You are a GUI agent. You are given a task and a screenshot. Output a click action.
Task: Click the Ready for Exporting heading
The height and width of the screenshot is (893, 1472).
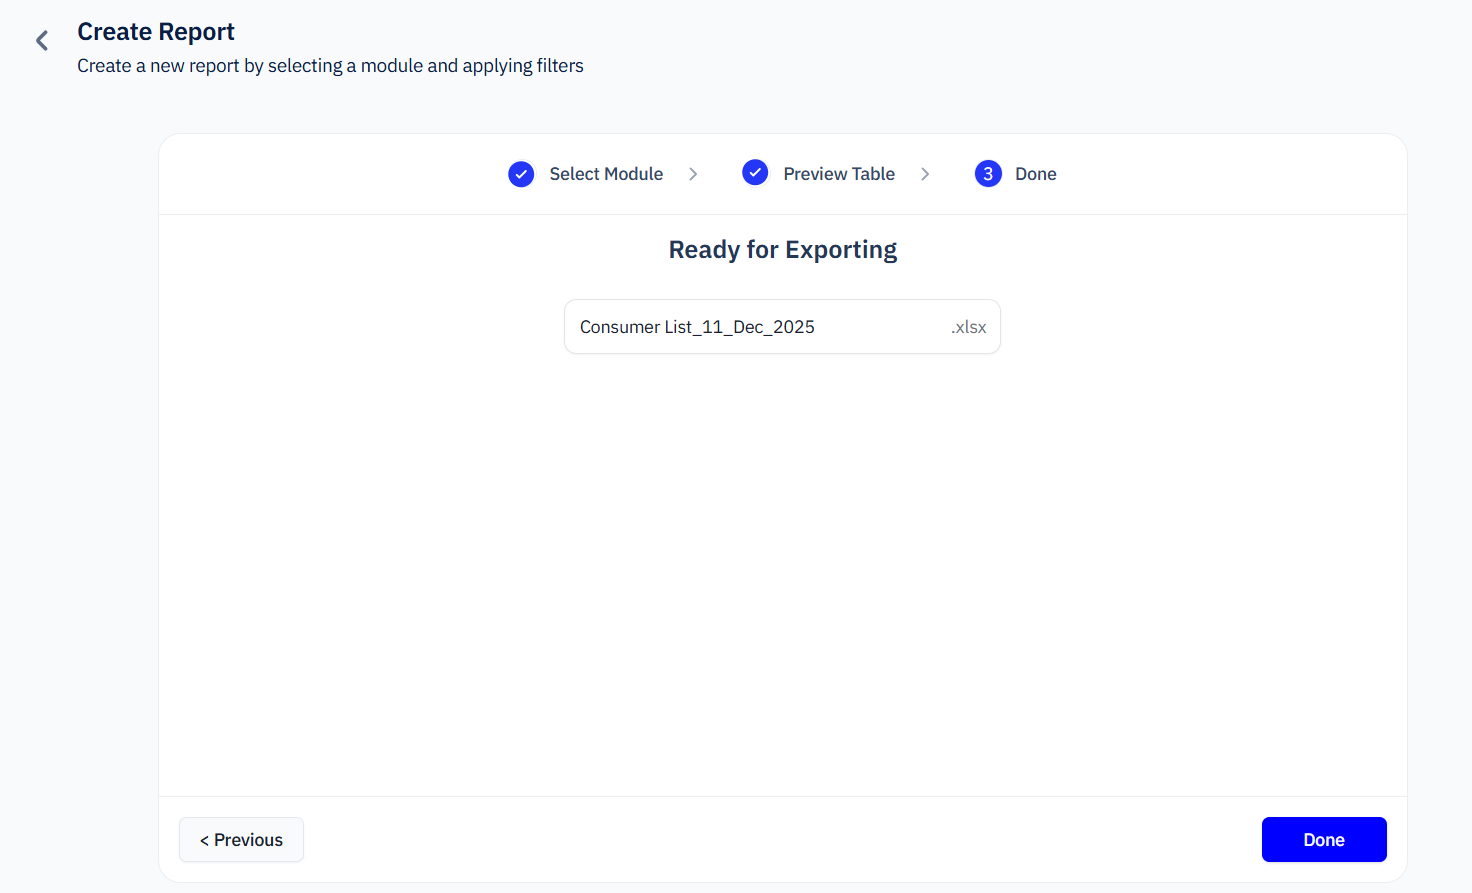pyautogui.click(x=782, y=250)
